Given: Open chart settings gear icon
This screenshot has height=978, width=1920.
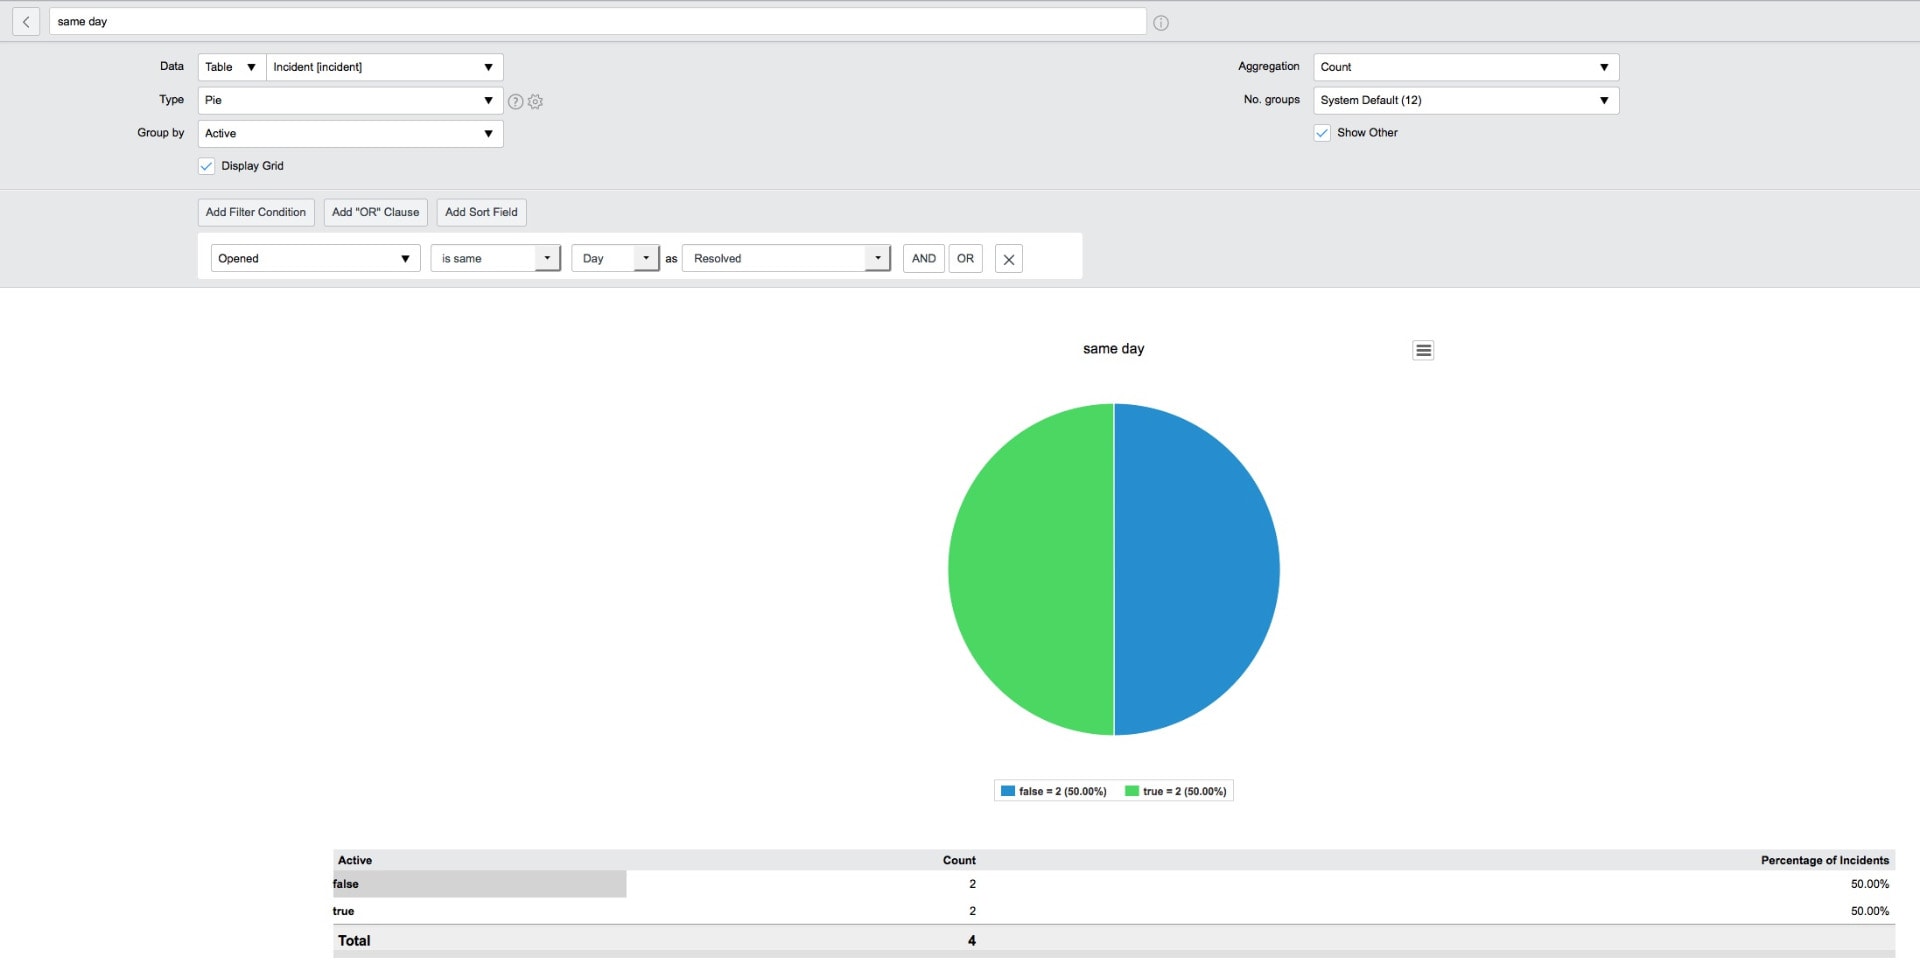Looking at the screenshot, I should (535, 101).
